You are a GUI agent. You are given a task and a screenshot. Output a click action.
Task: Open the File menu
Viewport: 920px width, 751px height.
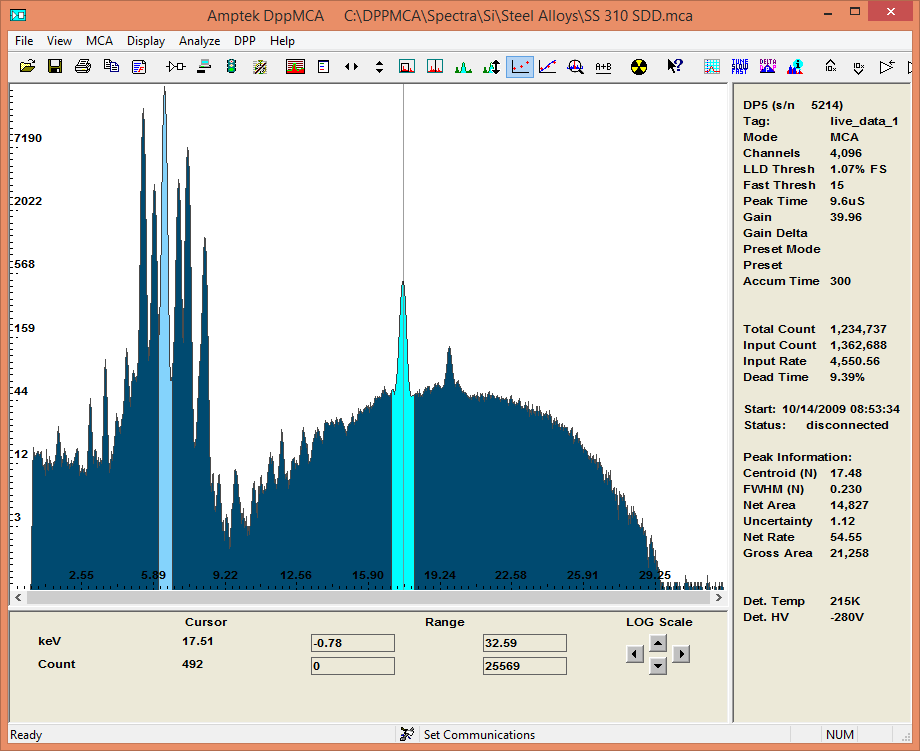pyautogui.click(x=24, y=40)
